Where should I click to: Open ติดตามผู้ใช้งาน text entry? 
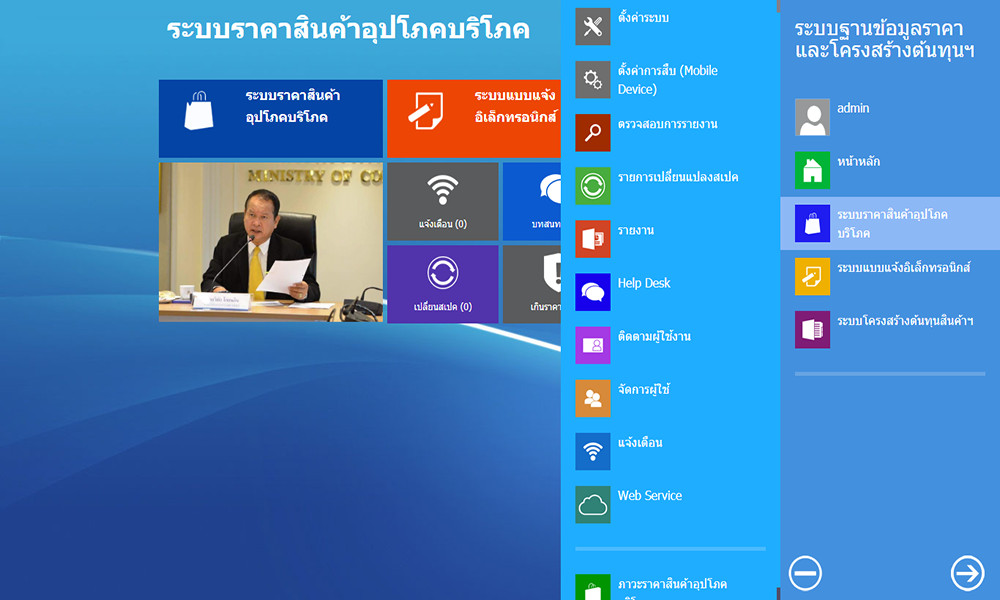(654, 336)
